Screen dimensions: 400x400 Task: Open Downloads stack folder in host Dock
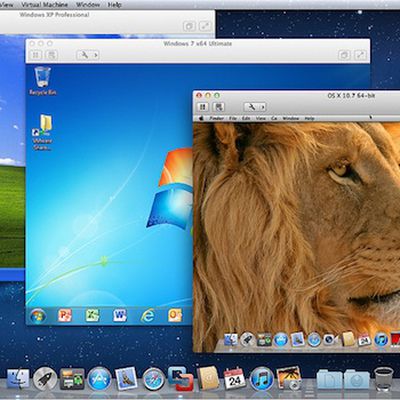coord(357,379)
